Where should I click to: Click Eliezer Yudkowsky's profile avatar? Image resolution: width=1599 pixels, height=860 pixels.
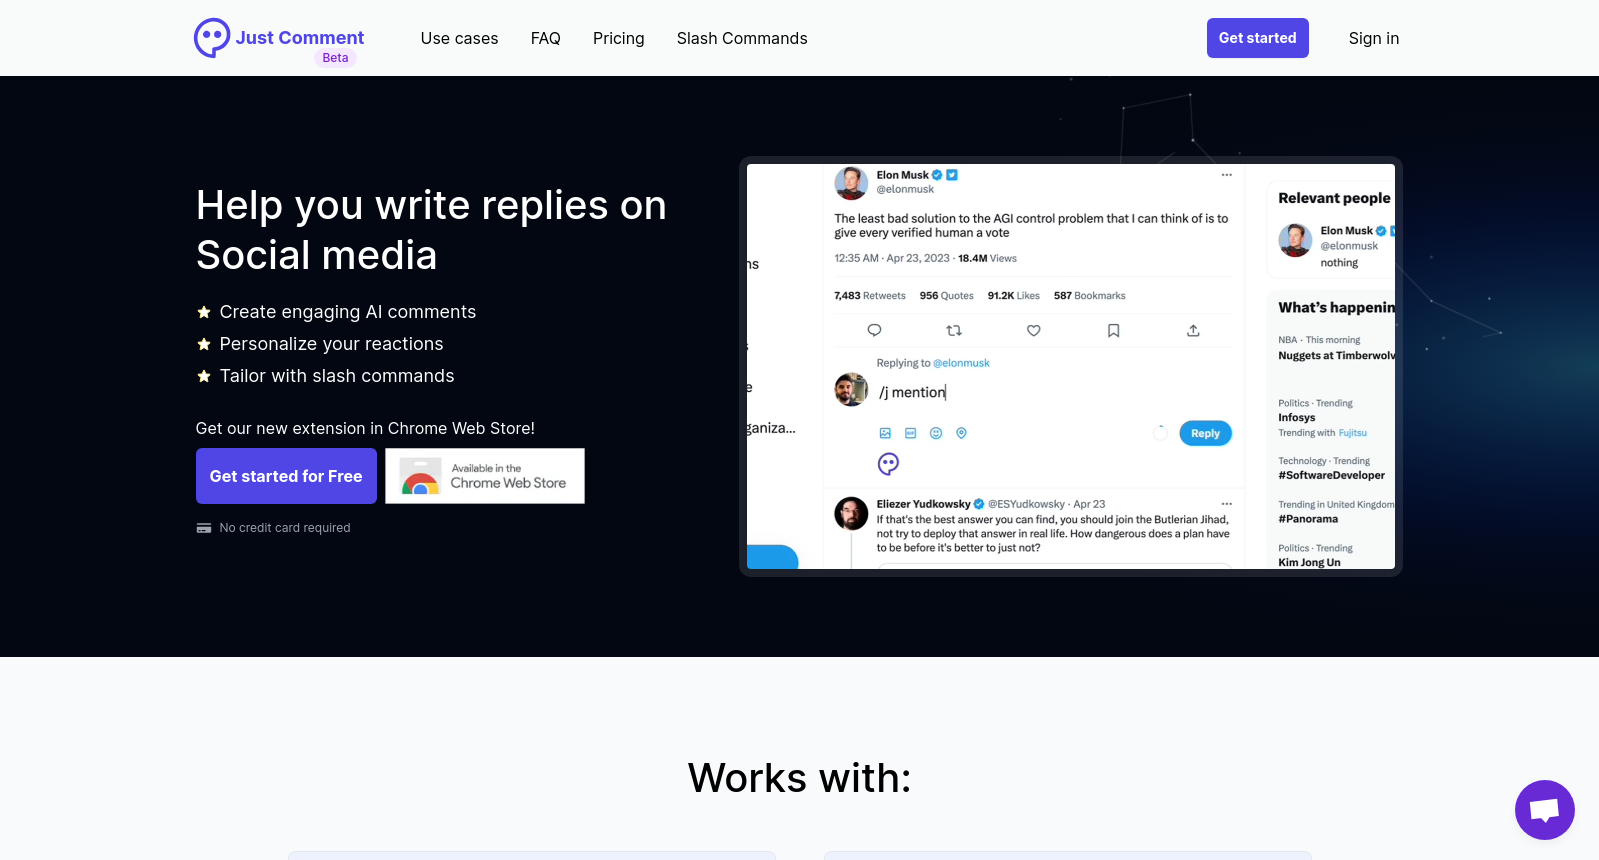tap(851, 513)
